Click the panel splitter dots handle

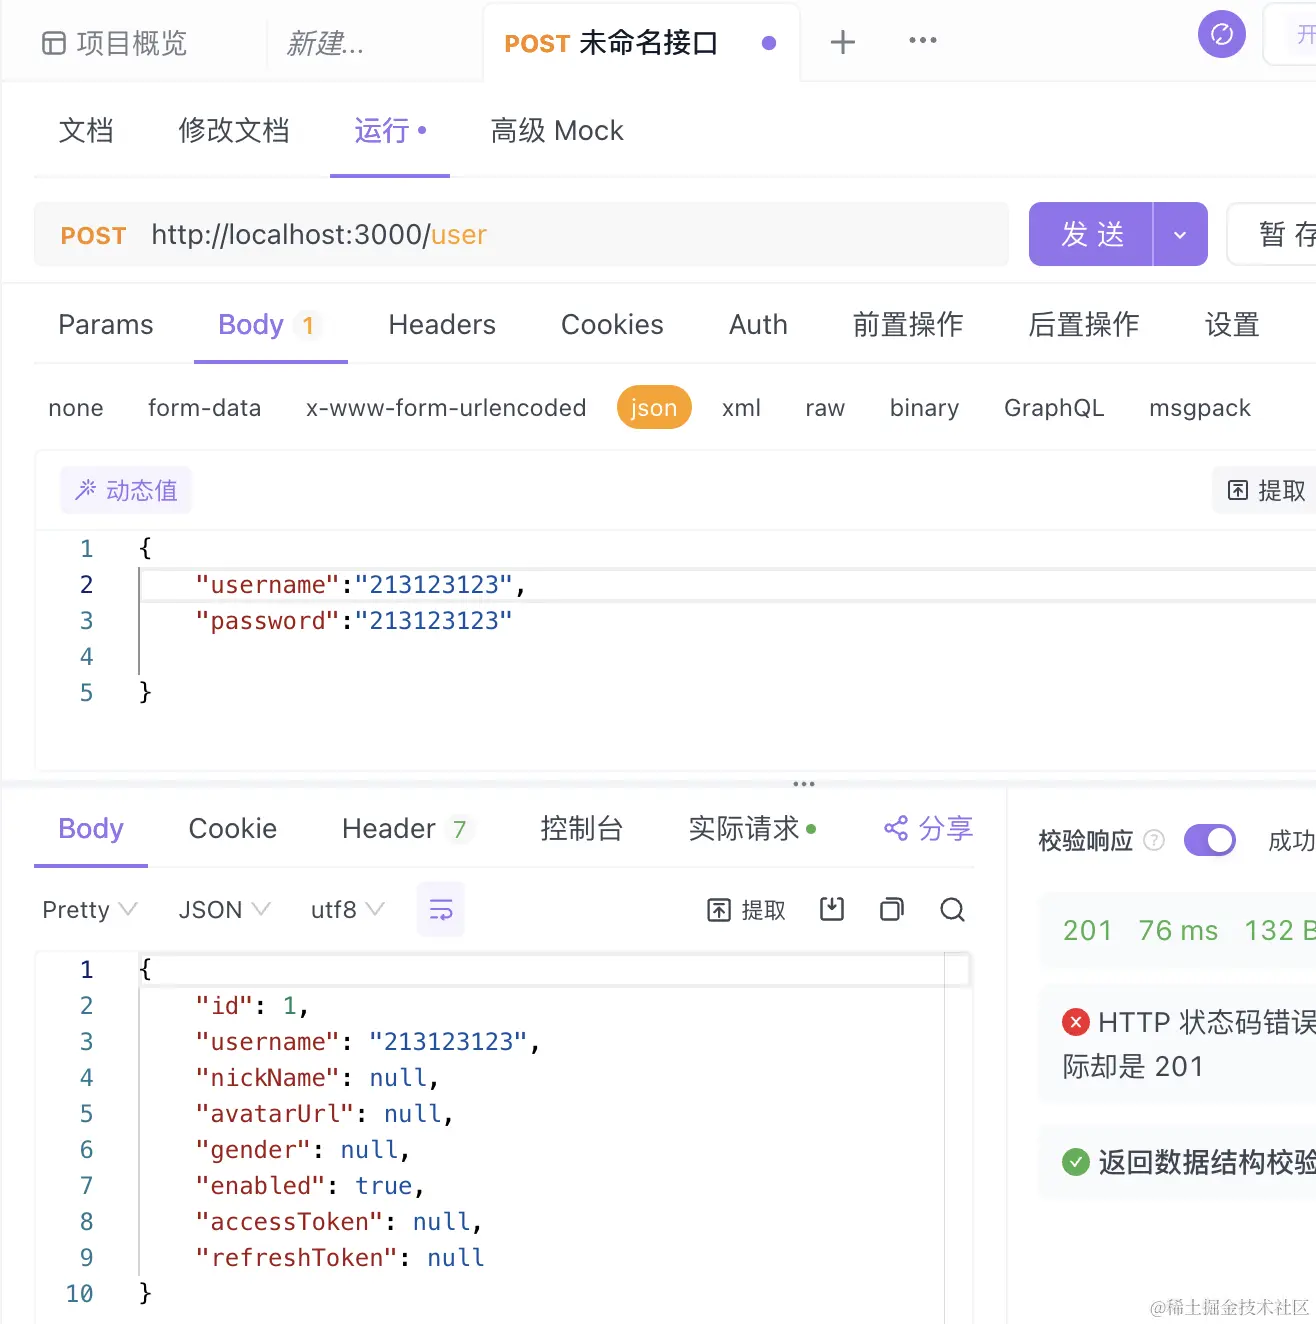[804, 784]
